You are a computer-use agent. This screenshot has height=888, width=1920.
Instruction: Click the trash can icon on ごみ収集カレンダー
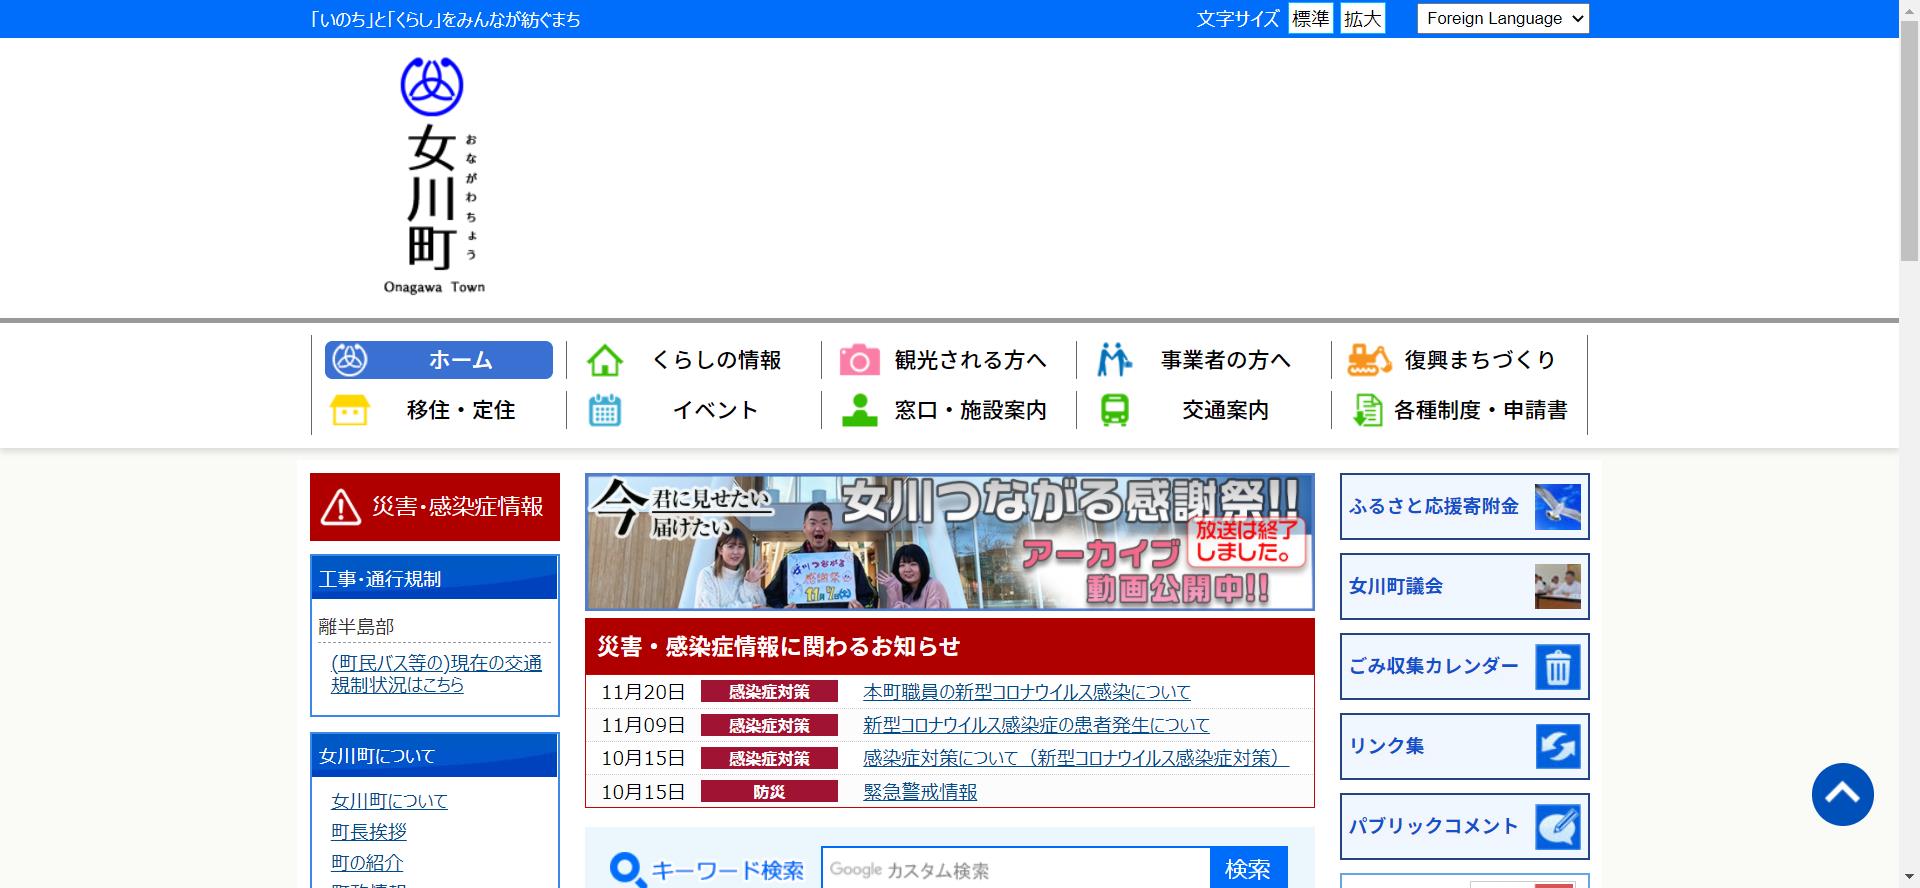click(1558, 667)
